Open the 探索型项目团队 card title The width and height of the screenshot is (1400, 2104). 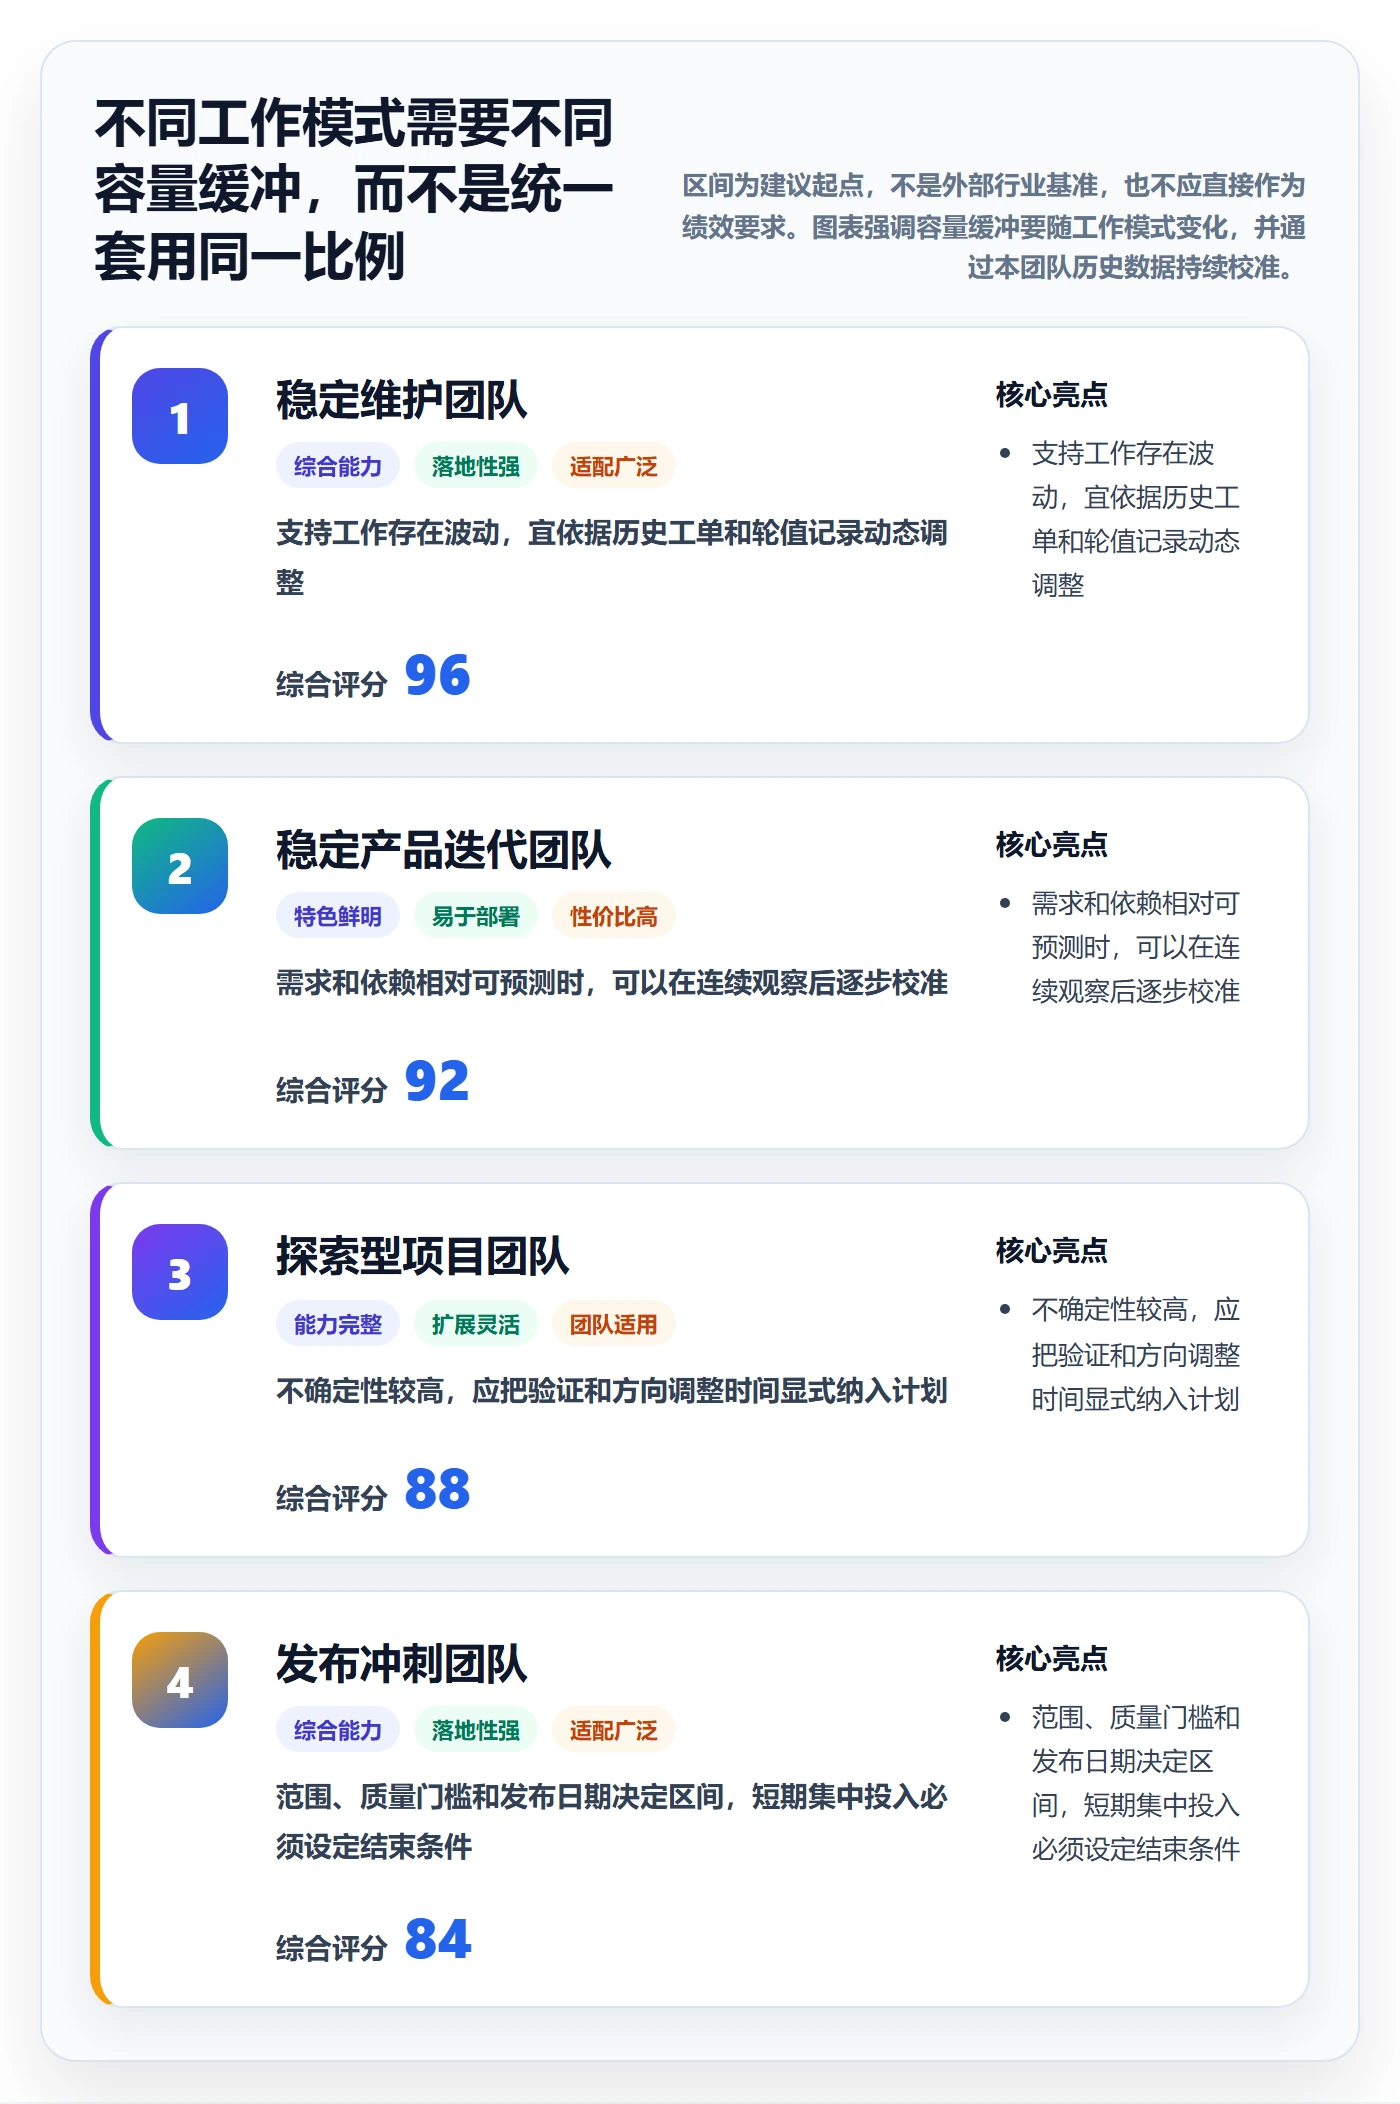click(423, 1256)
